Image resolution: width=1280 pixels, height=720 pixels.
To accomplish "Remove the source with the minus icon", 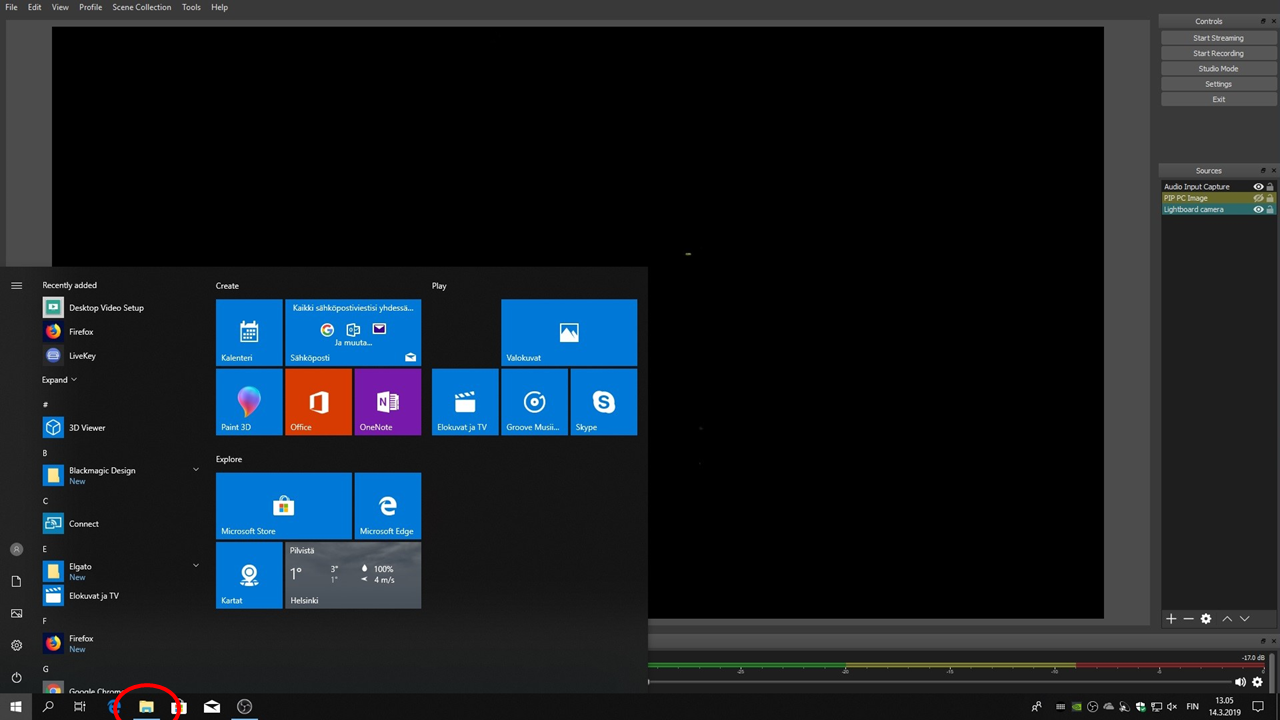I will (x=1188, y=619).
